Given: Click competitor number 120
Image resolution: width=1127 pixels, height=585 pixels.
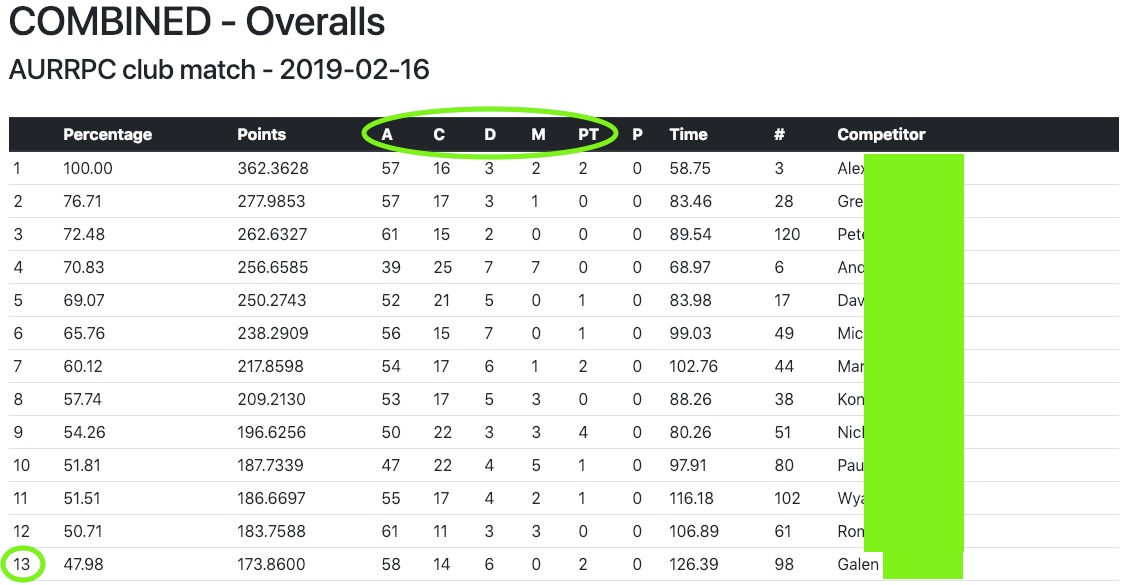Looking at the screenshot, I should (787, 235).
